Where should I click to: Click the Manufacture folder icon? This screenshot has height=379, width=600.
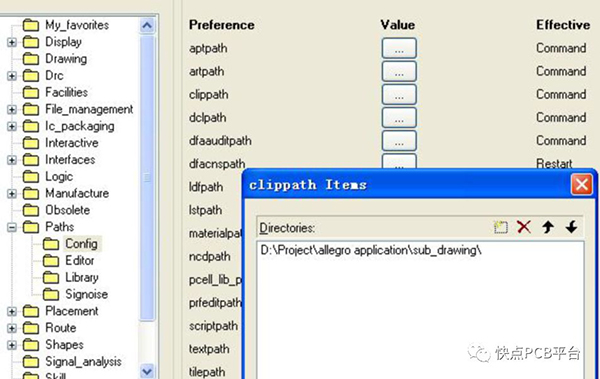[31, 194]
